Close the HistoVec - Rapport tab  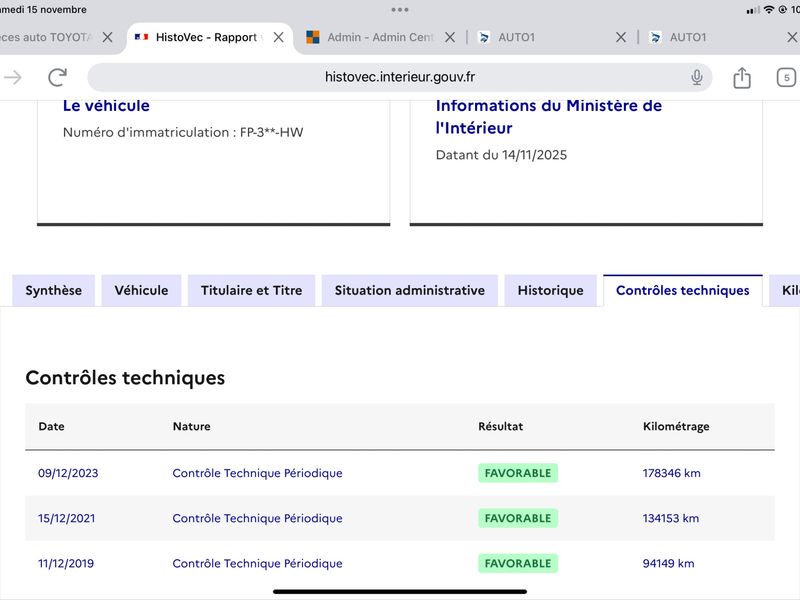[279, 37]
